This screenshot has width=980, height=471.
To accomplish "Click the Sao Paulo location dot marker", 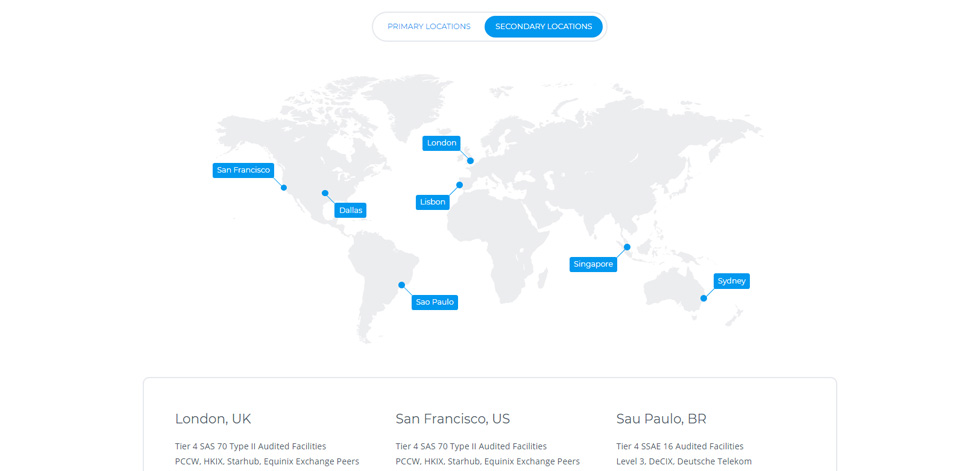I will tap(402, 285).
